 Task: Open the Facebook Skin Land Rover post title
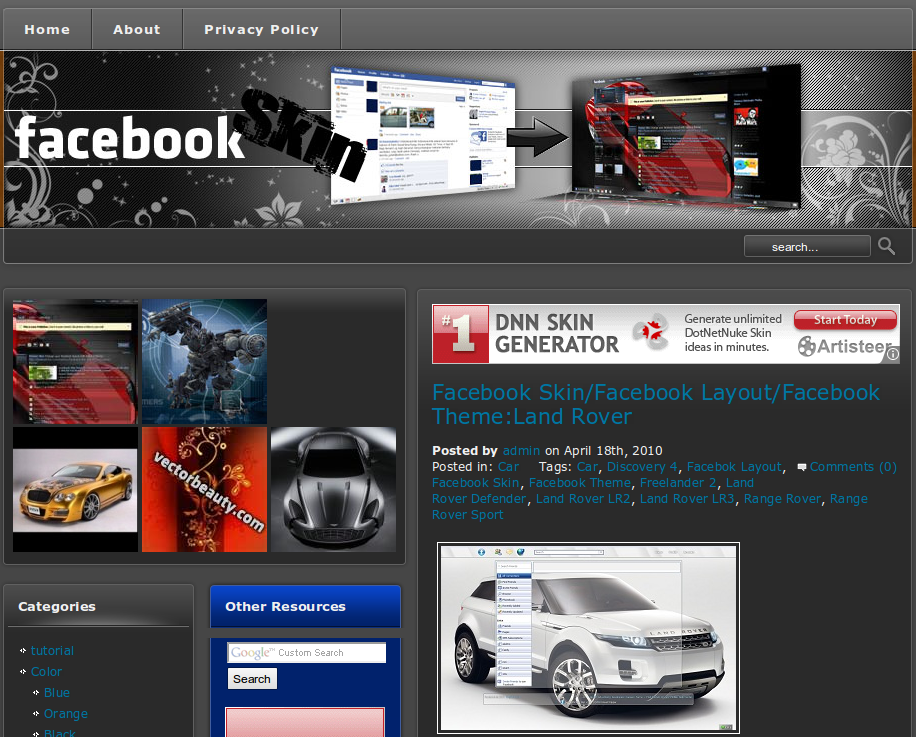(x=655, y=404)
